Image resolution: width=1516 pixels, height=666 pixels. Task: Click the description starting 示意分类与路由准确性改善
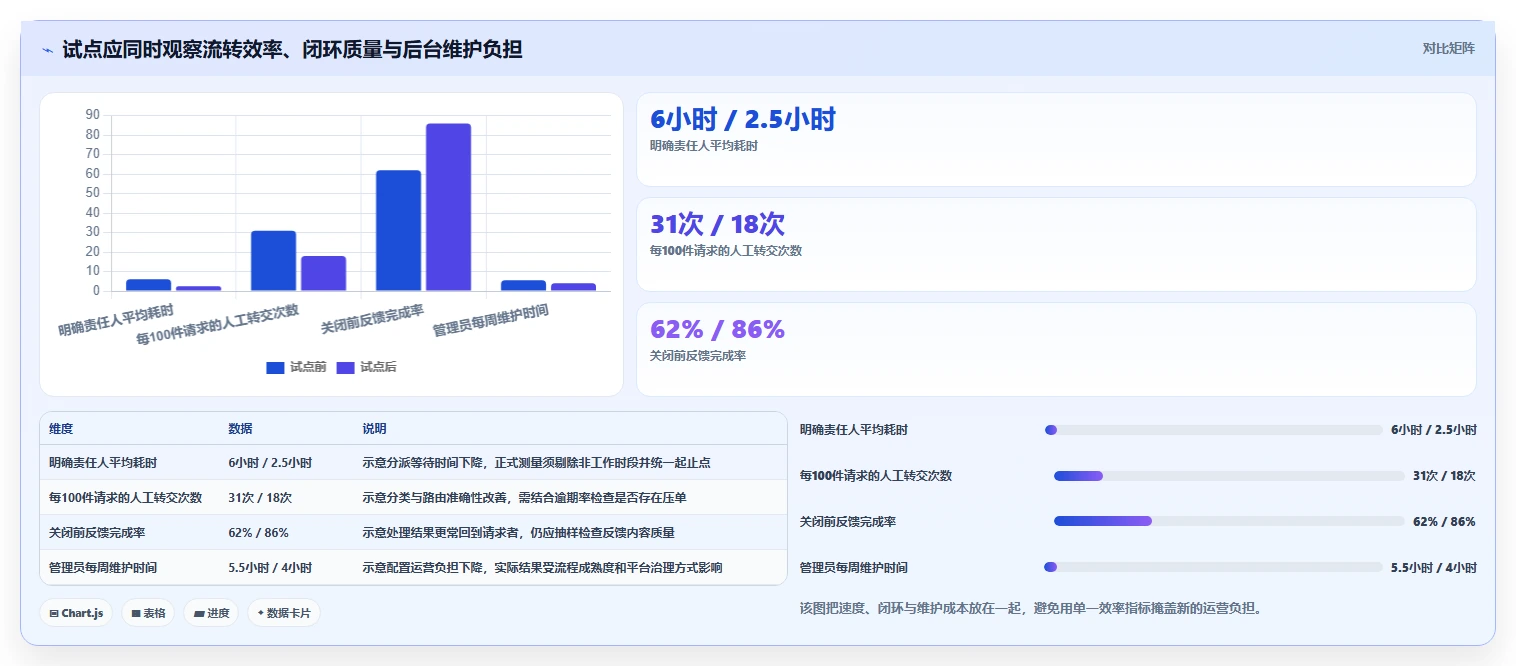coord(524,497)
